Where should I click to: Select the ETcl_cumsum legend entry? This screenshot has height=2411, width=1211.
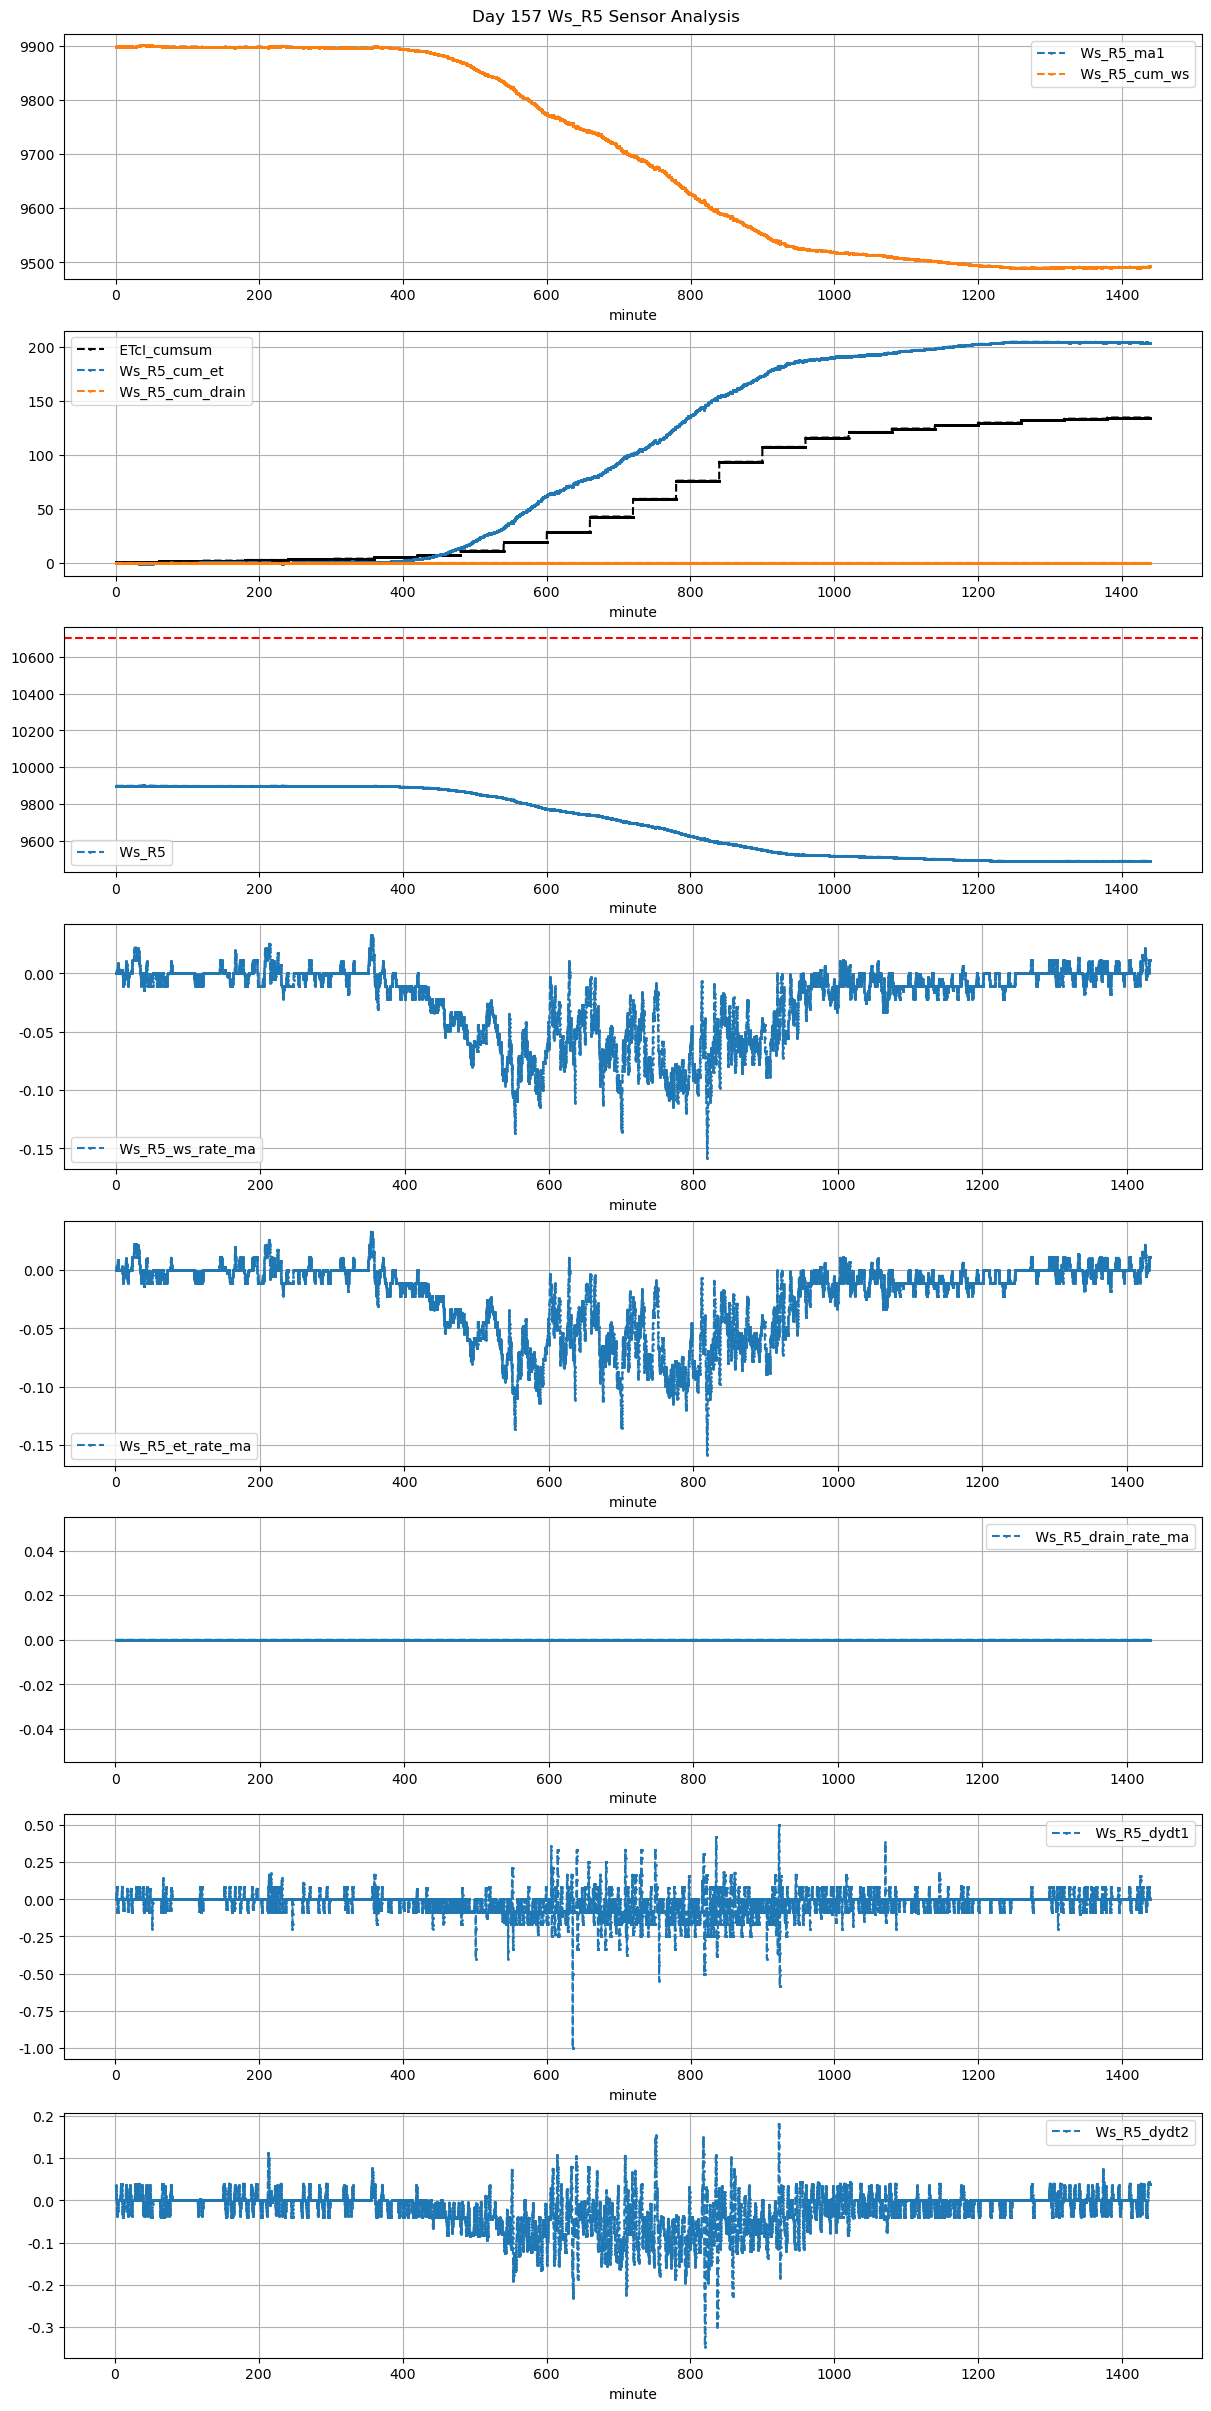[165, 350]
